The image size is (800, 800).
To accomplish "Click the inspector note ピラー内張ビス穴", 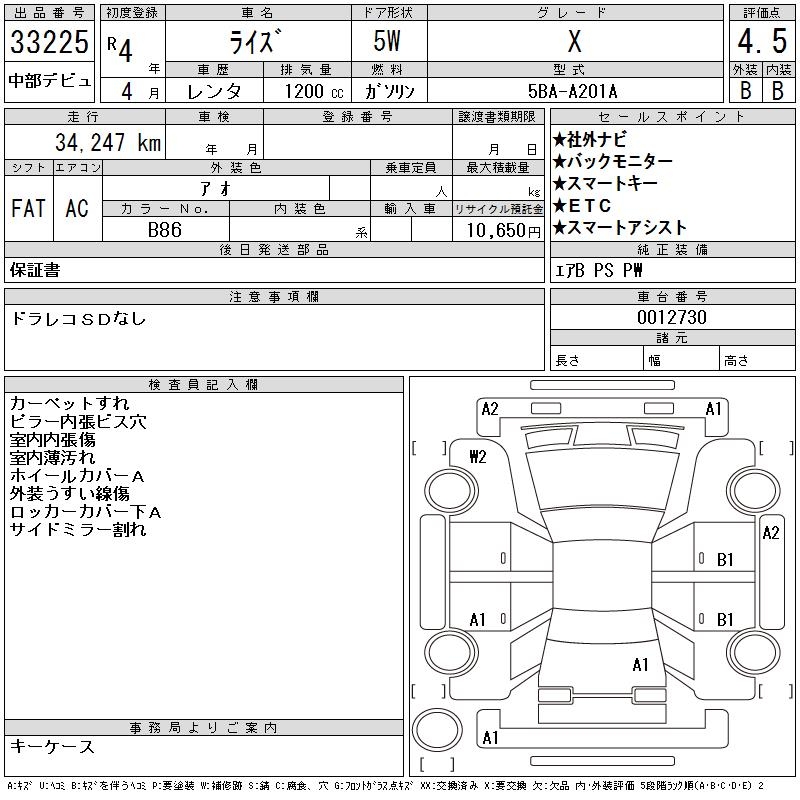I will click(x=78, y=422).
